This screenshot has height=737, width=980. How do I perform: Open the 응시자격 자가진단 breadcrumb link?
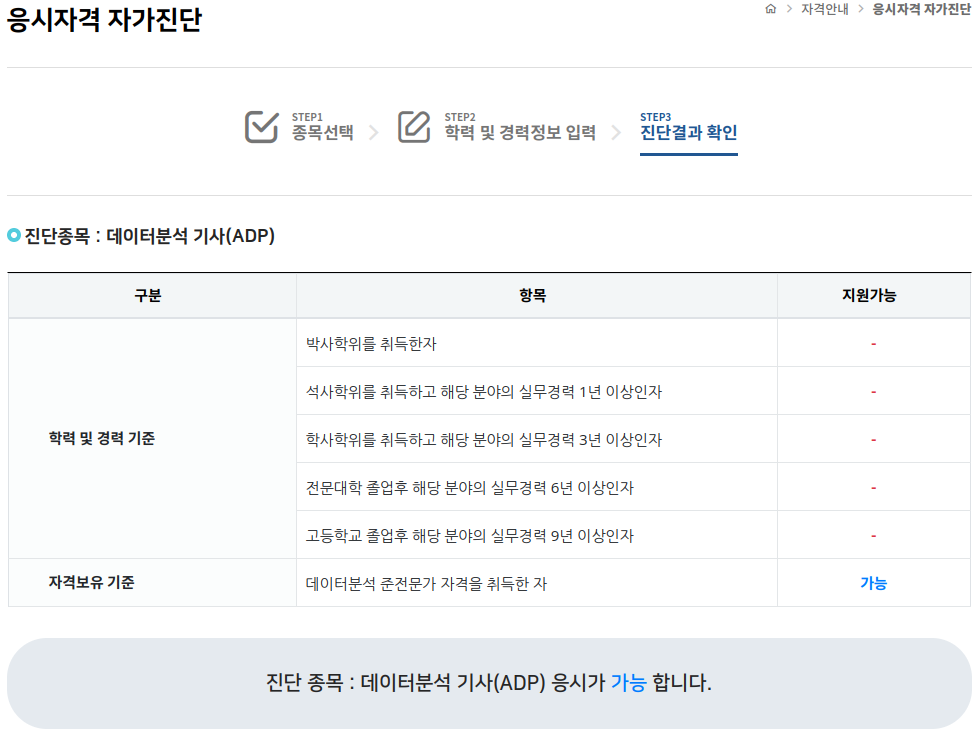(921, 9)
